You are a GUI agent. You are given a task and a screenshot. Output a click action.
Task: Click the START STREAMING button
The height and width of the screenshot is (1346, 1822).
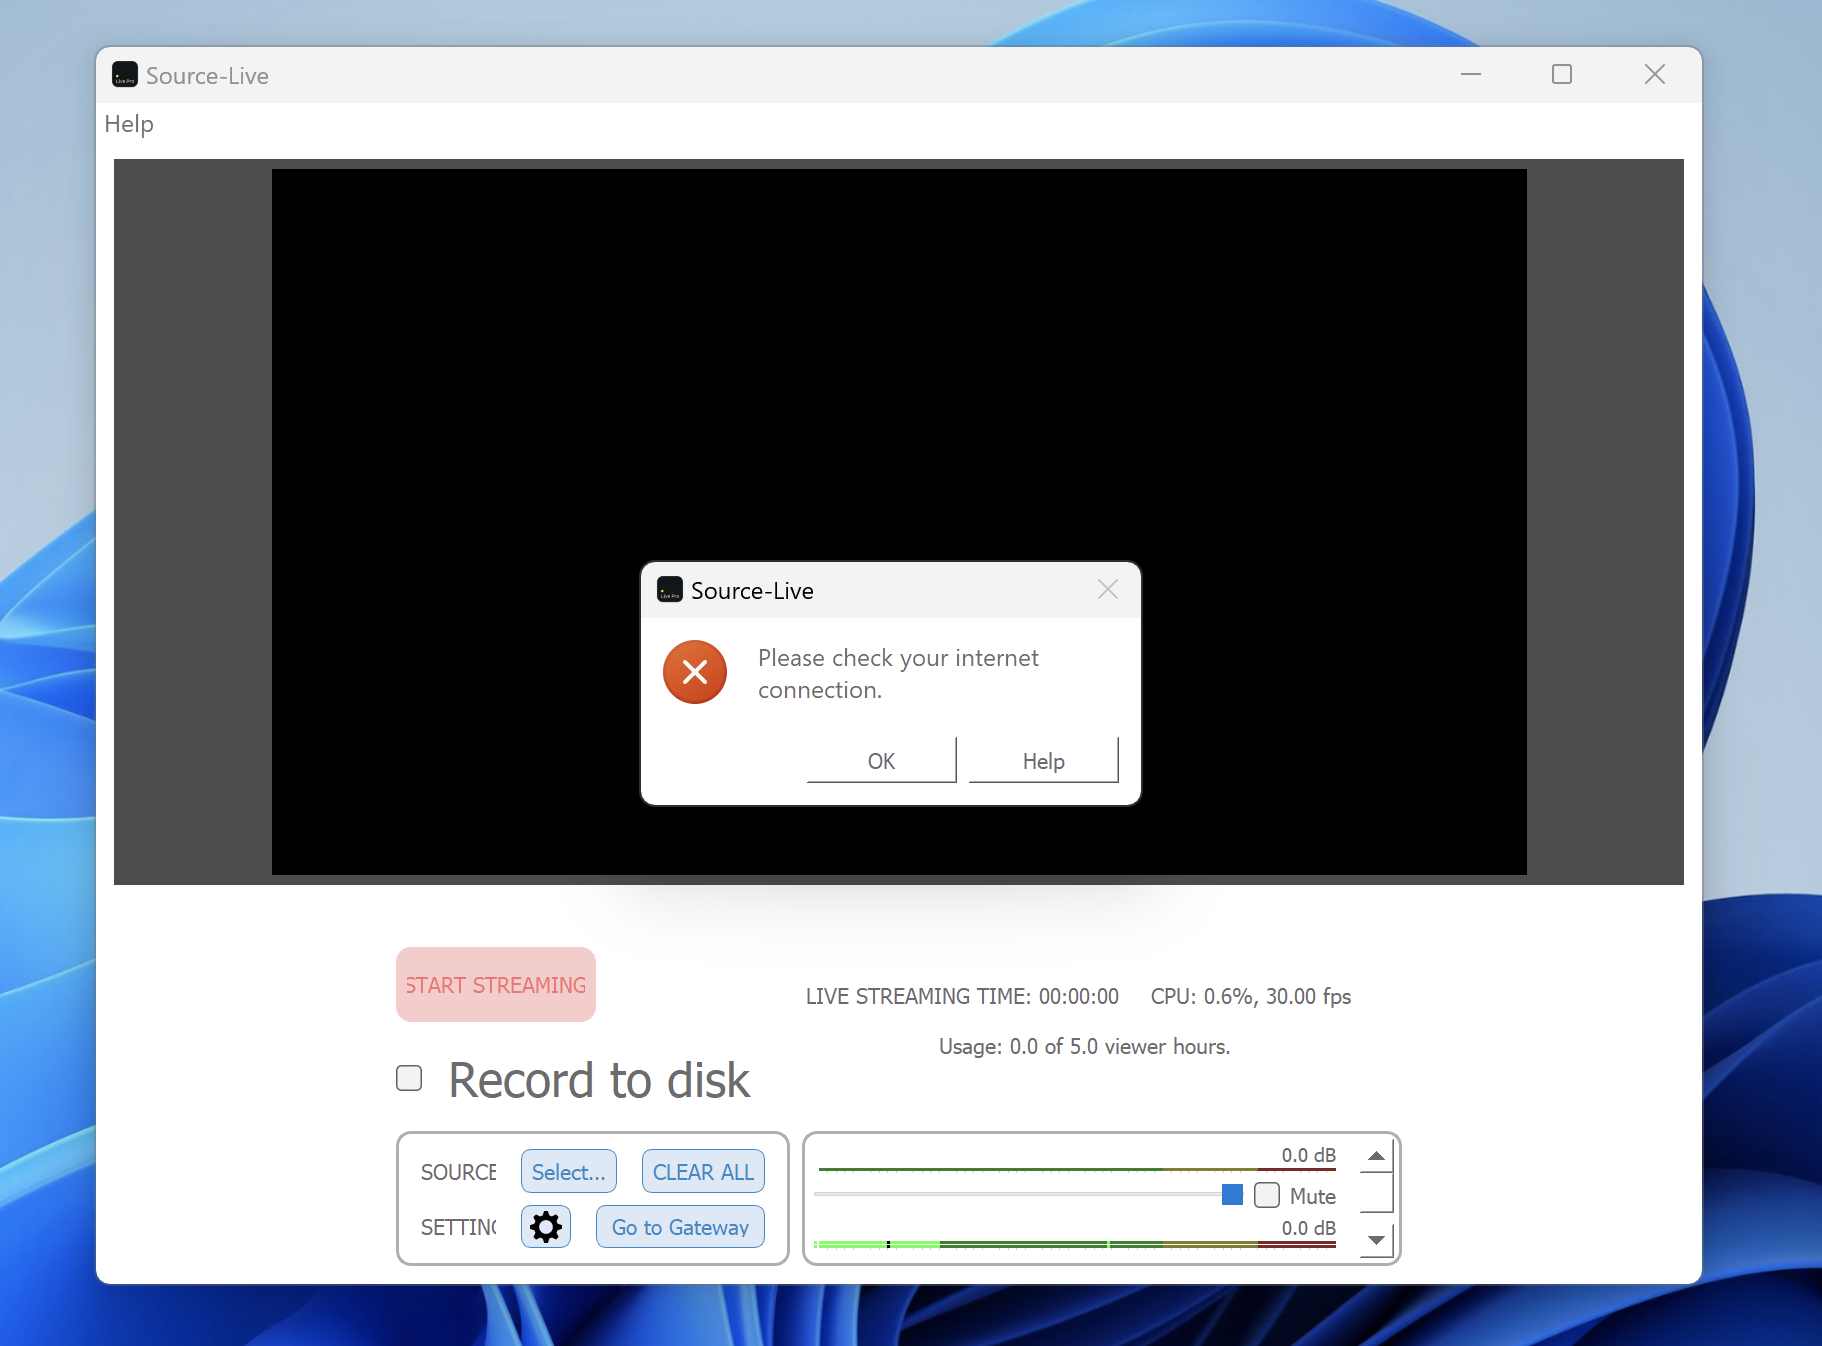tap(496, 985)
